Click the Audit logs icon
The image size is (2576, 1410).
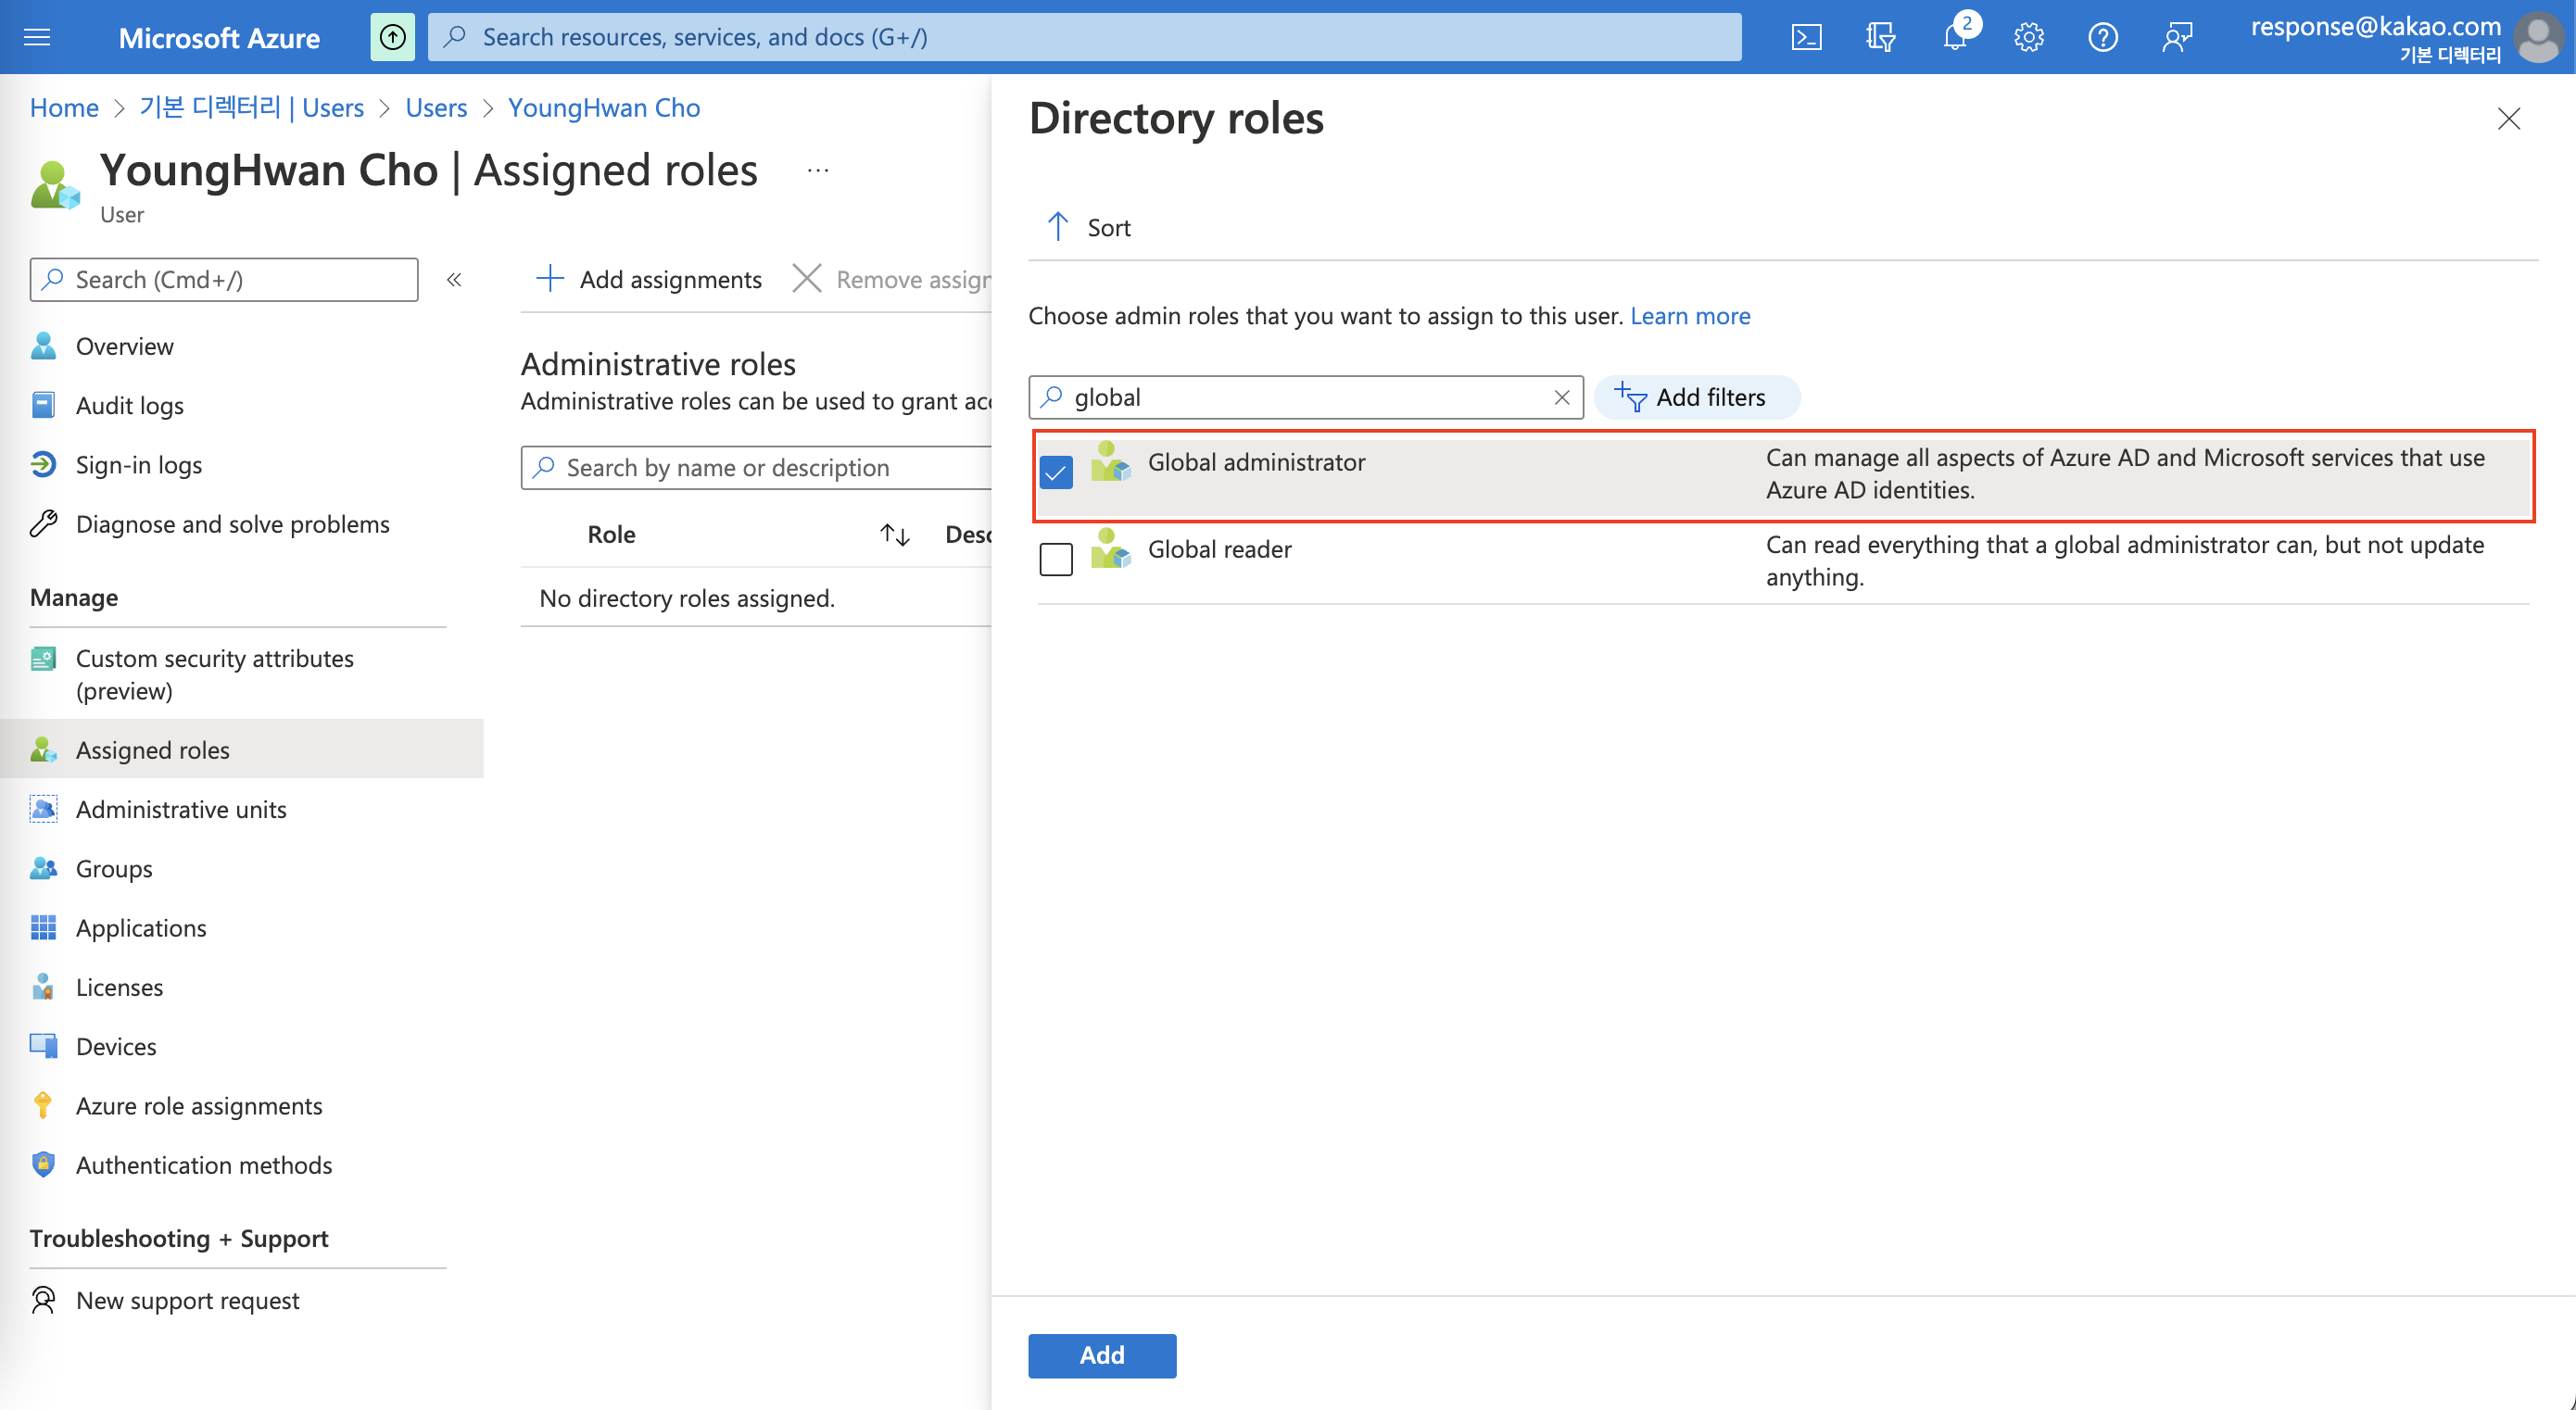pos(43,405)
